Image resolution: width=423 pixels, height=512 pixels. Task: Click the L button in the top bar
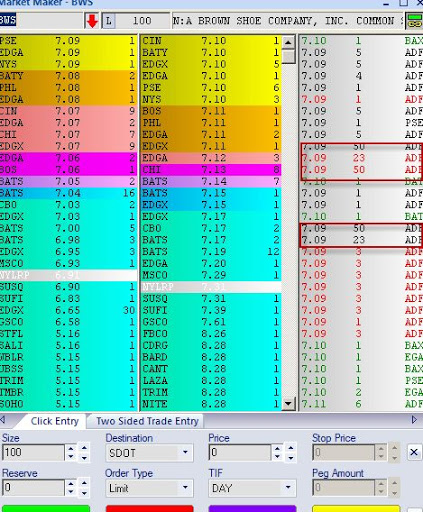109,21
